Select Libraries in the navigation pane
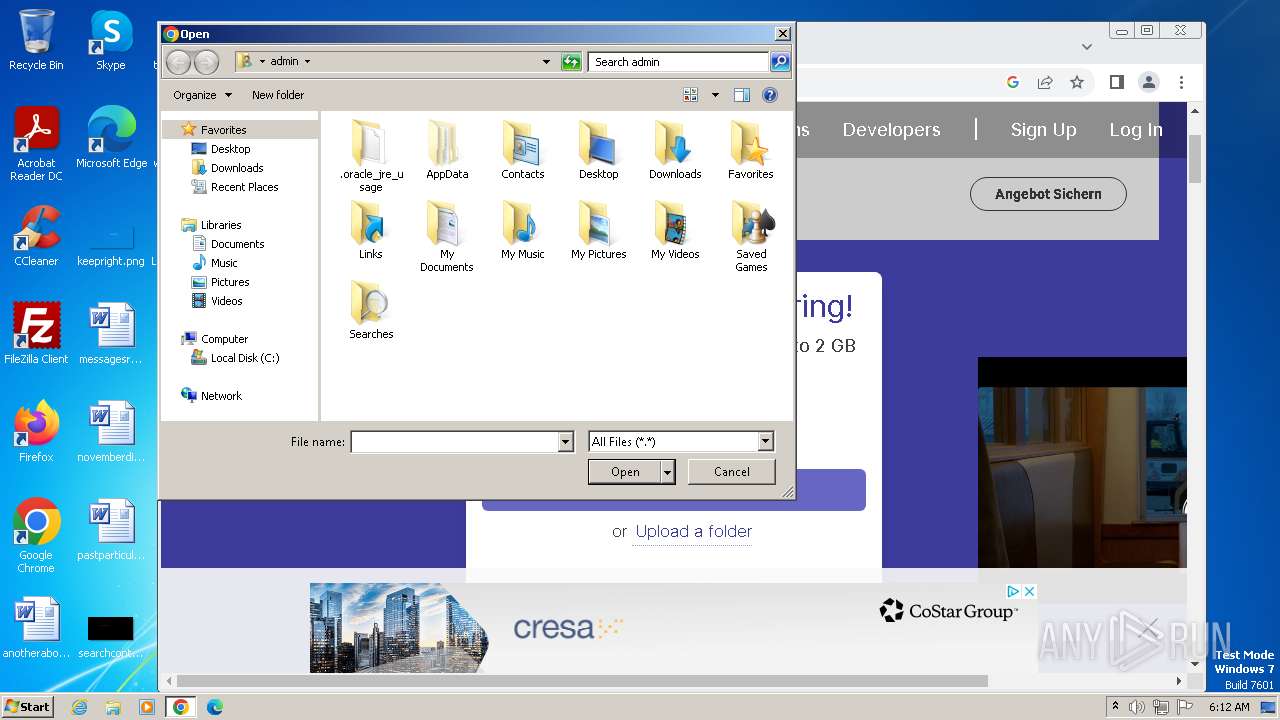This screenshot has width=1280, height=720. [x=221, y=225]
